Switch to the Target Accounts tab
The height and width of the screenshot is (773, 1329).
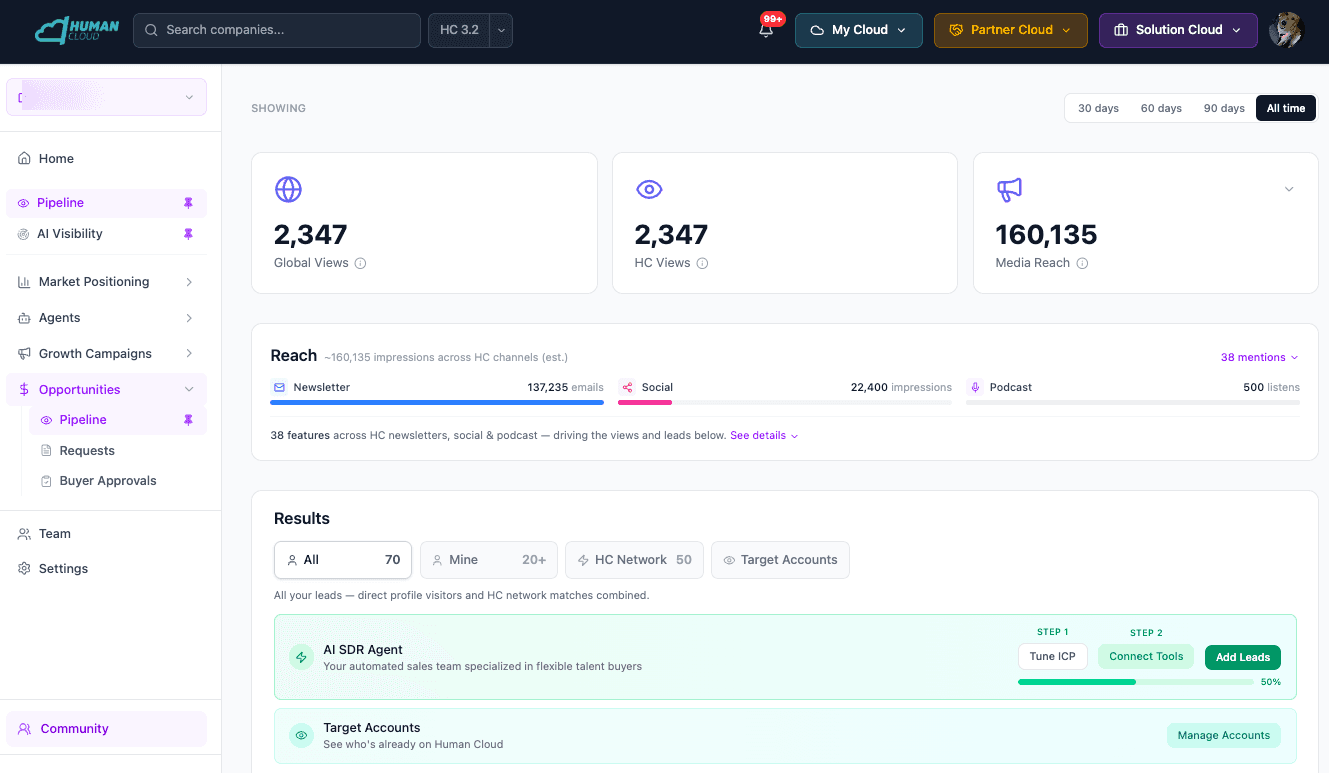(x=780, y=560)
